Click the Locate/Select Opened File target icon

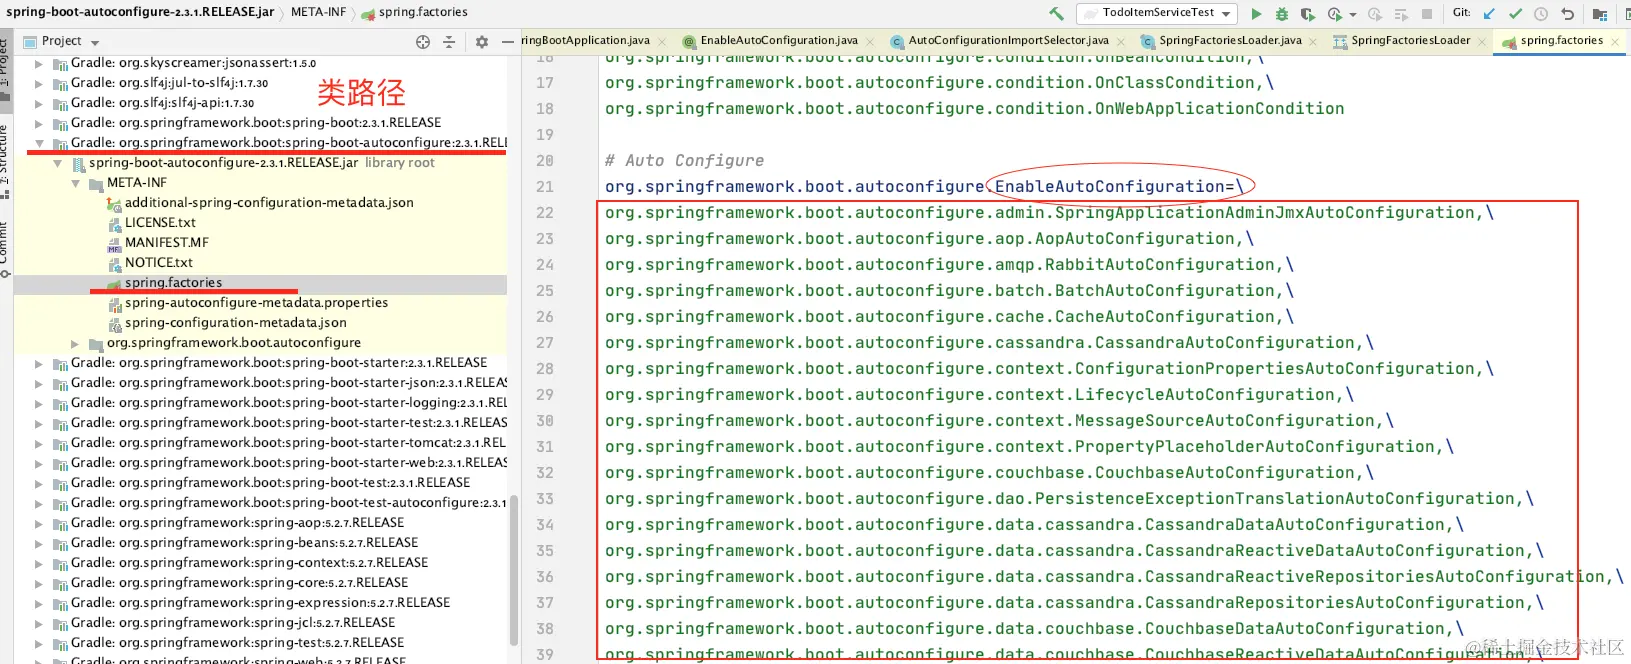pos(423,42)
